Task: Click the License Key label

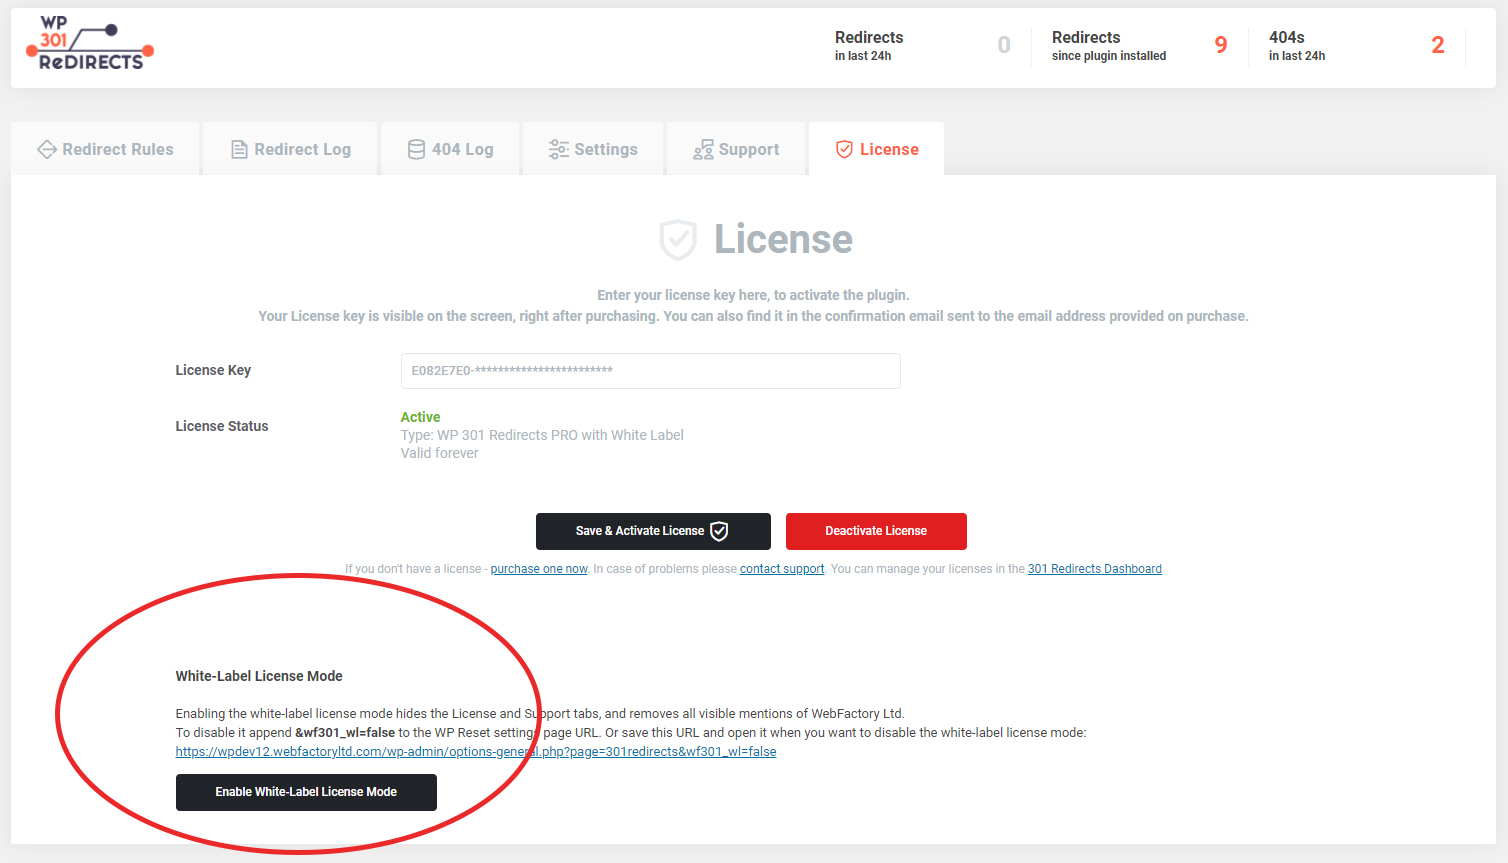Action: pyautogui.click(x=213, y=370)
